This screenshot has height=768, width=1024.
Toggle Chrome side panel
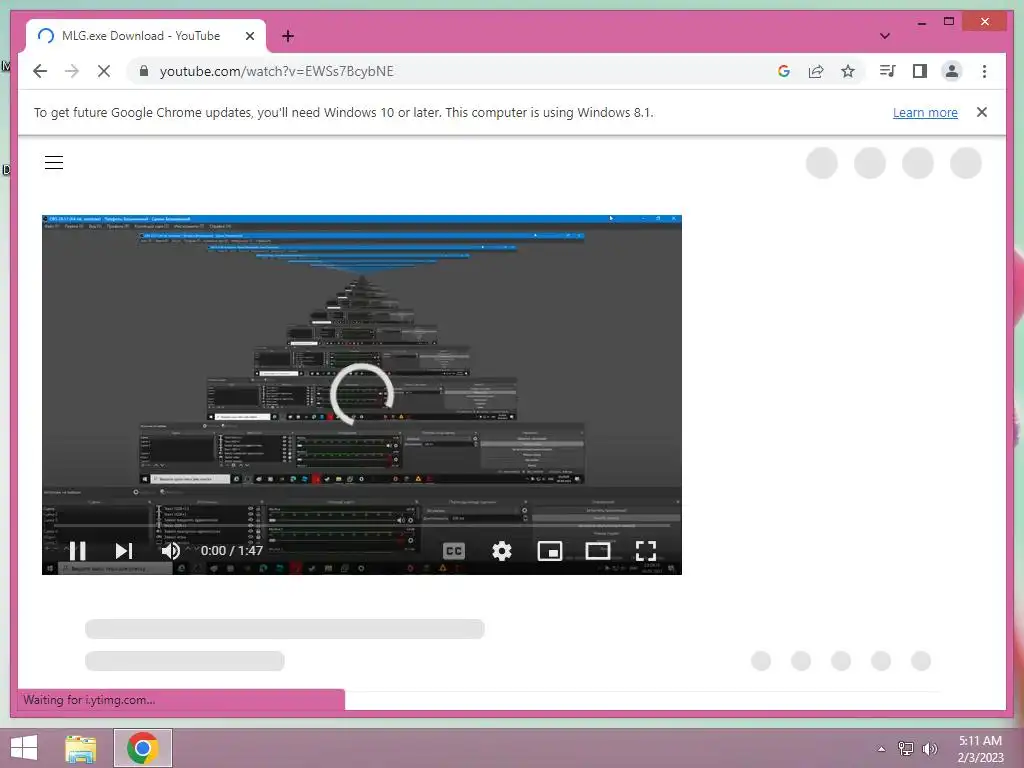point(920,71)
